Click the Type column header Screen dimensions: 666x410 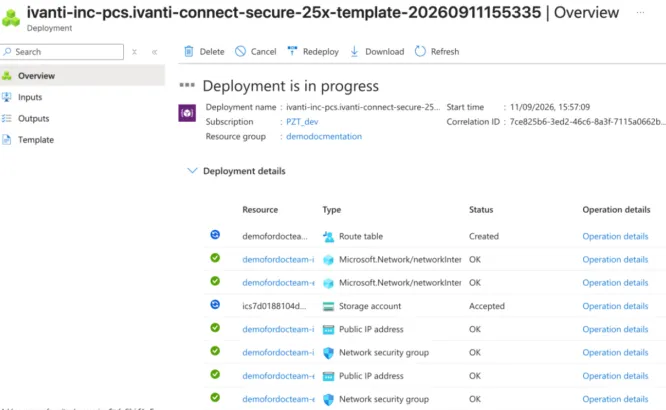coord(331,209)
